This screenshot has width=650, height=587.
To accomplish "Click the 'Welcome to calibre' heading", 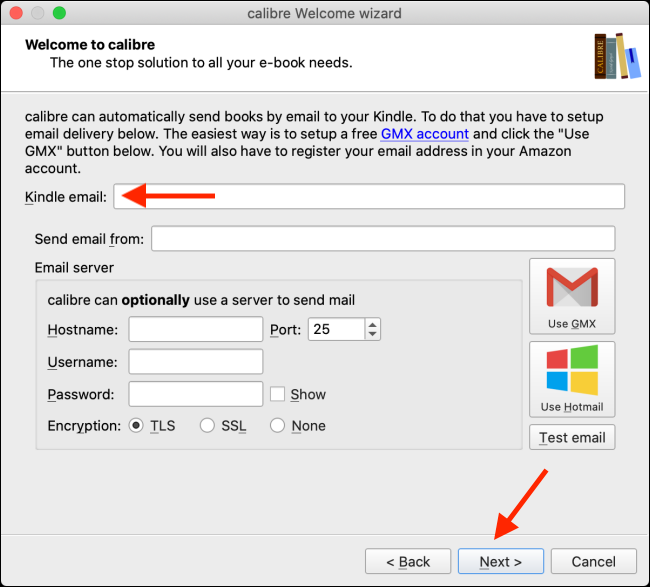I will pos(90,45).
